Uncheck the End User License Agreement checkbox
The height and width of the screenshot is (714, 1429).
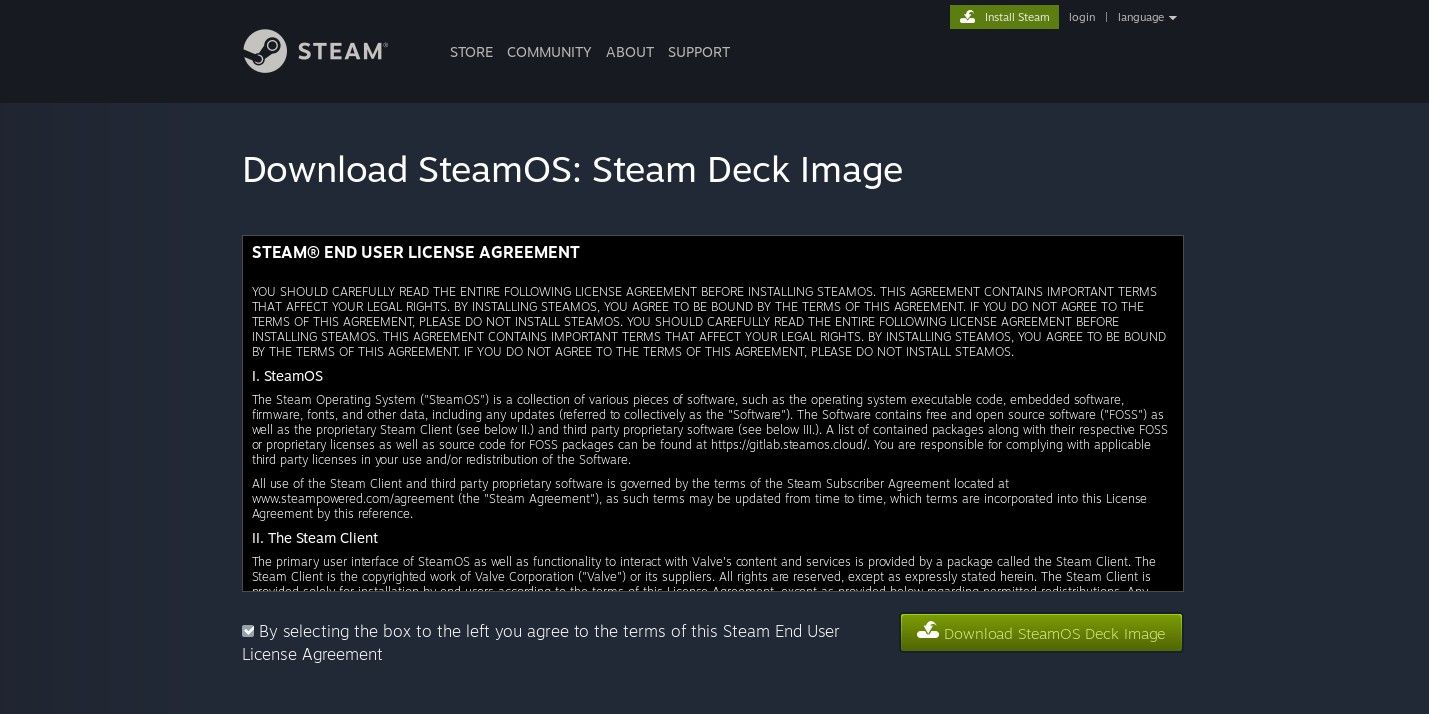click(248, 631)
